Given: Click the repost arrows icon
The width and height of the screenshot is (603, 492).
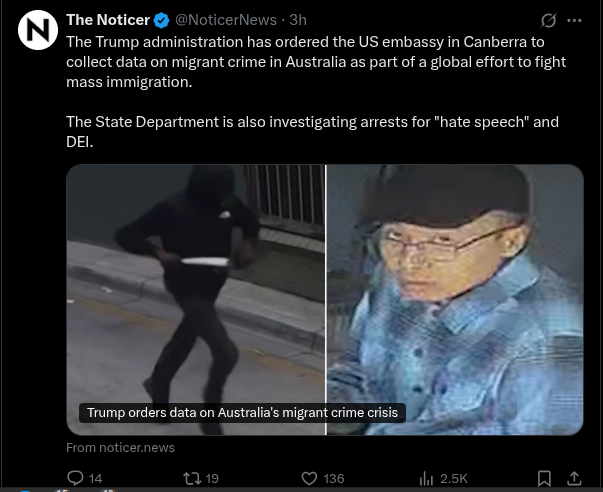Looking at the screenshot, I should (192, 478).
